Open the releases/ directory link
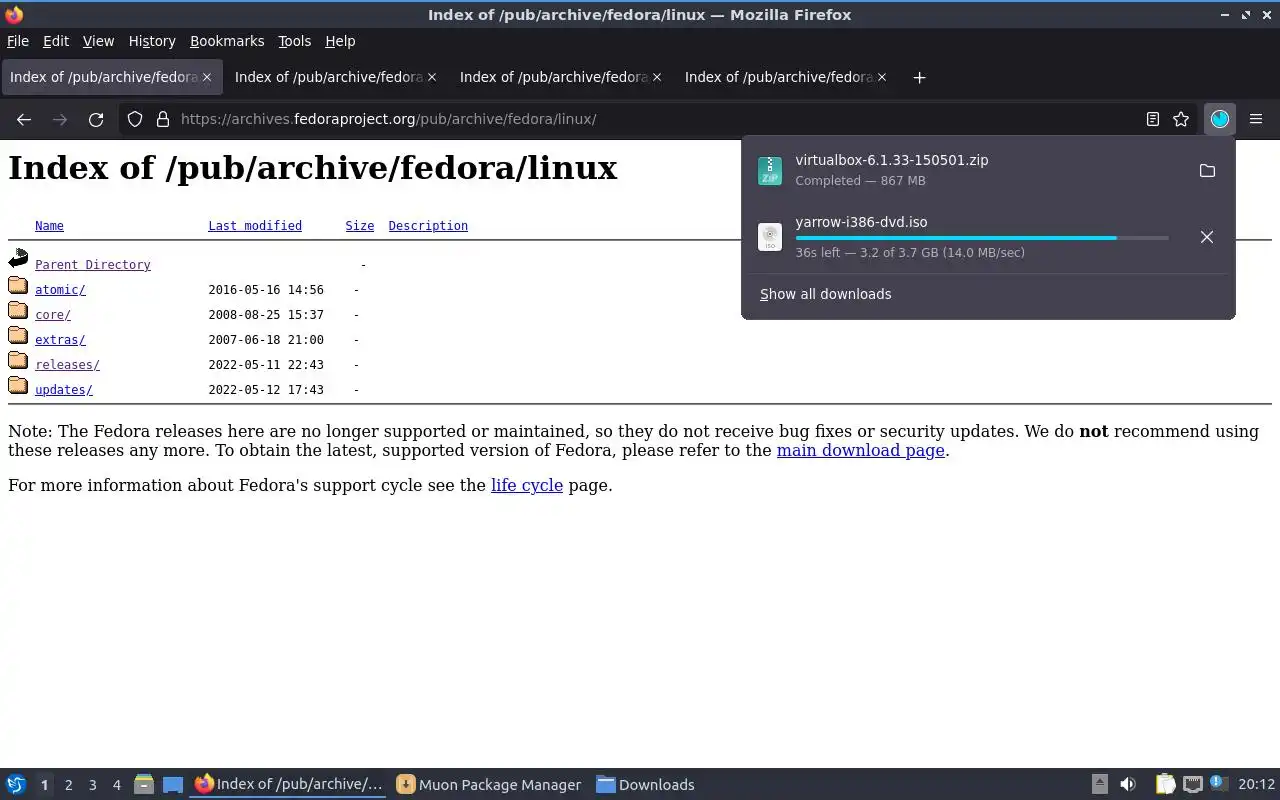 click(x=67, y=365)
